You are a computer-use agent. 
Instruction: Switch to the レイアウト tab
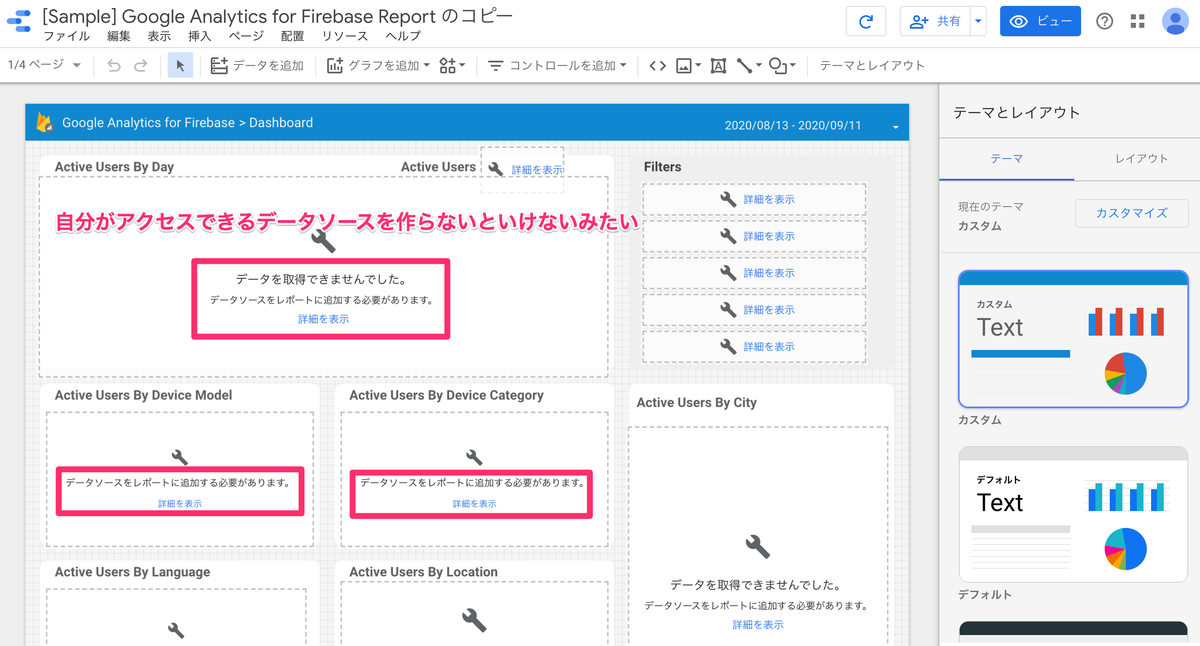tap(1141, 158)
